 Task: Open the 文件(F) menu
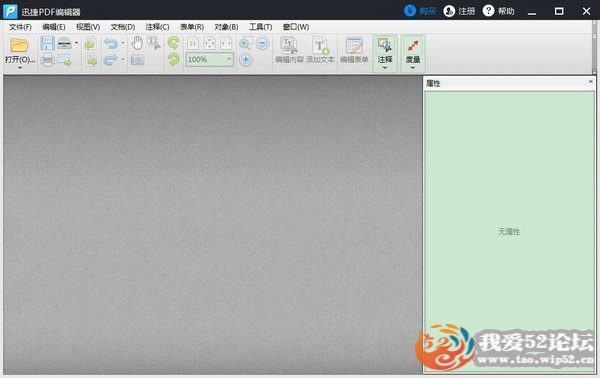pos(20,27)
